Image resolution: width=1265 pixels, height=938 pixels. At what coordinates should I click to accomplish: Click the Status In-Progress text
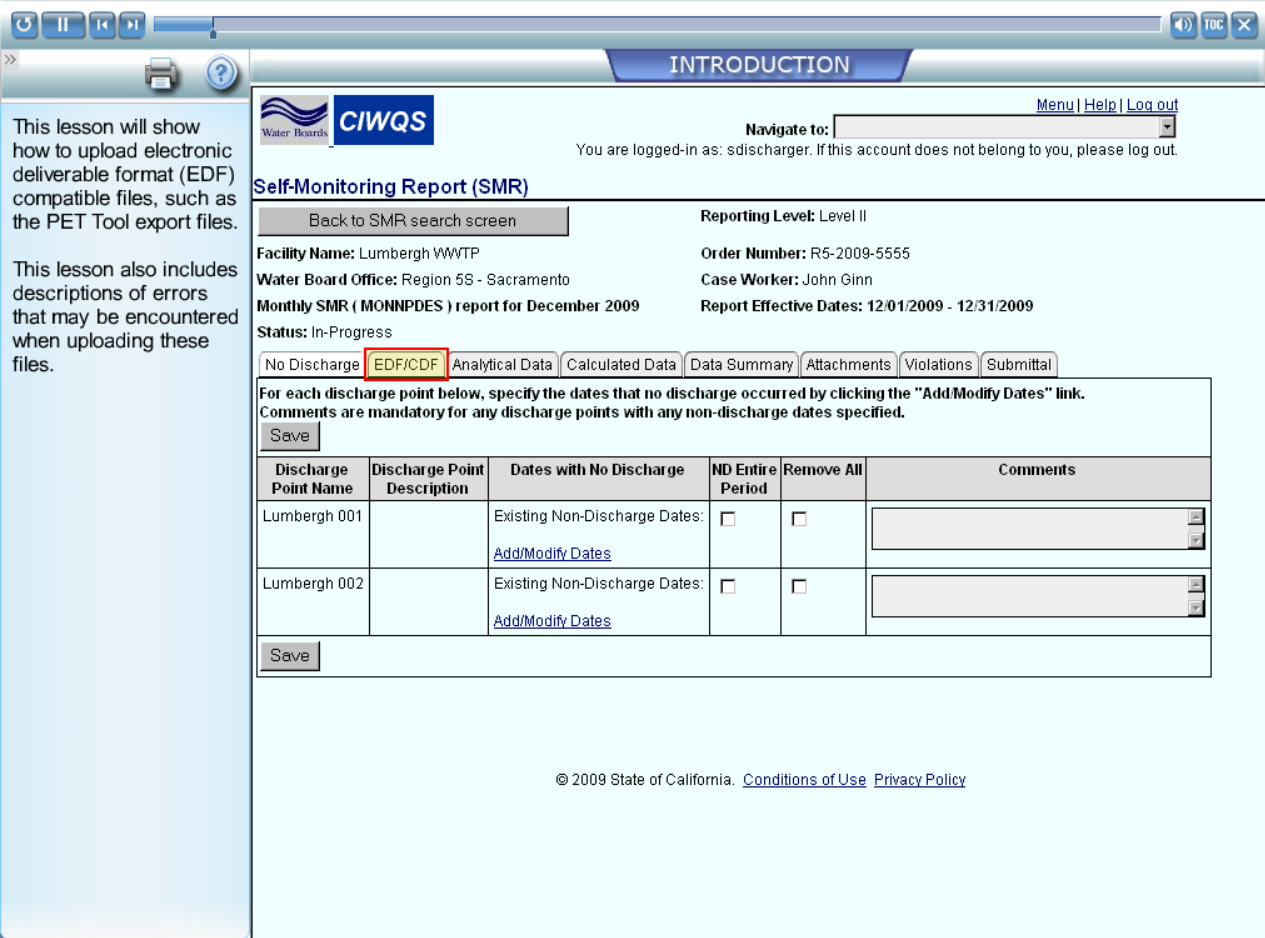[324, 332]
